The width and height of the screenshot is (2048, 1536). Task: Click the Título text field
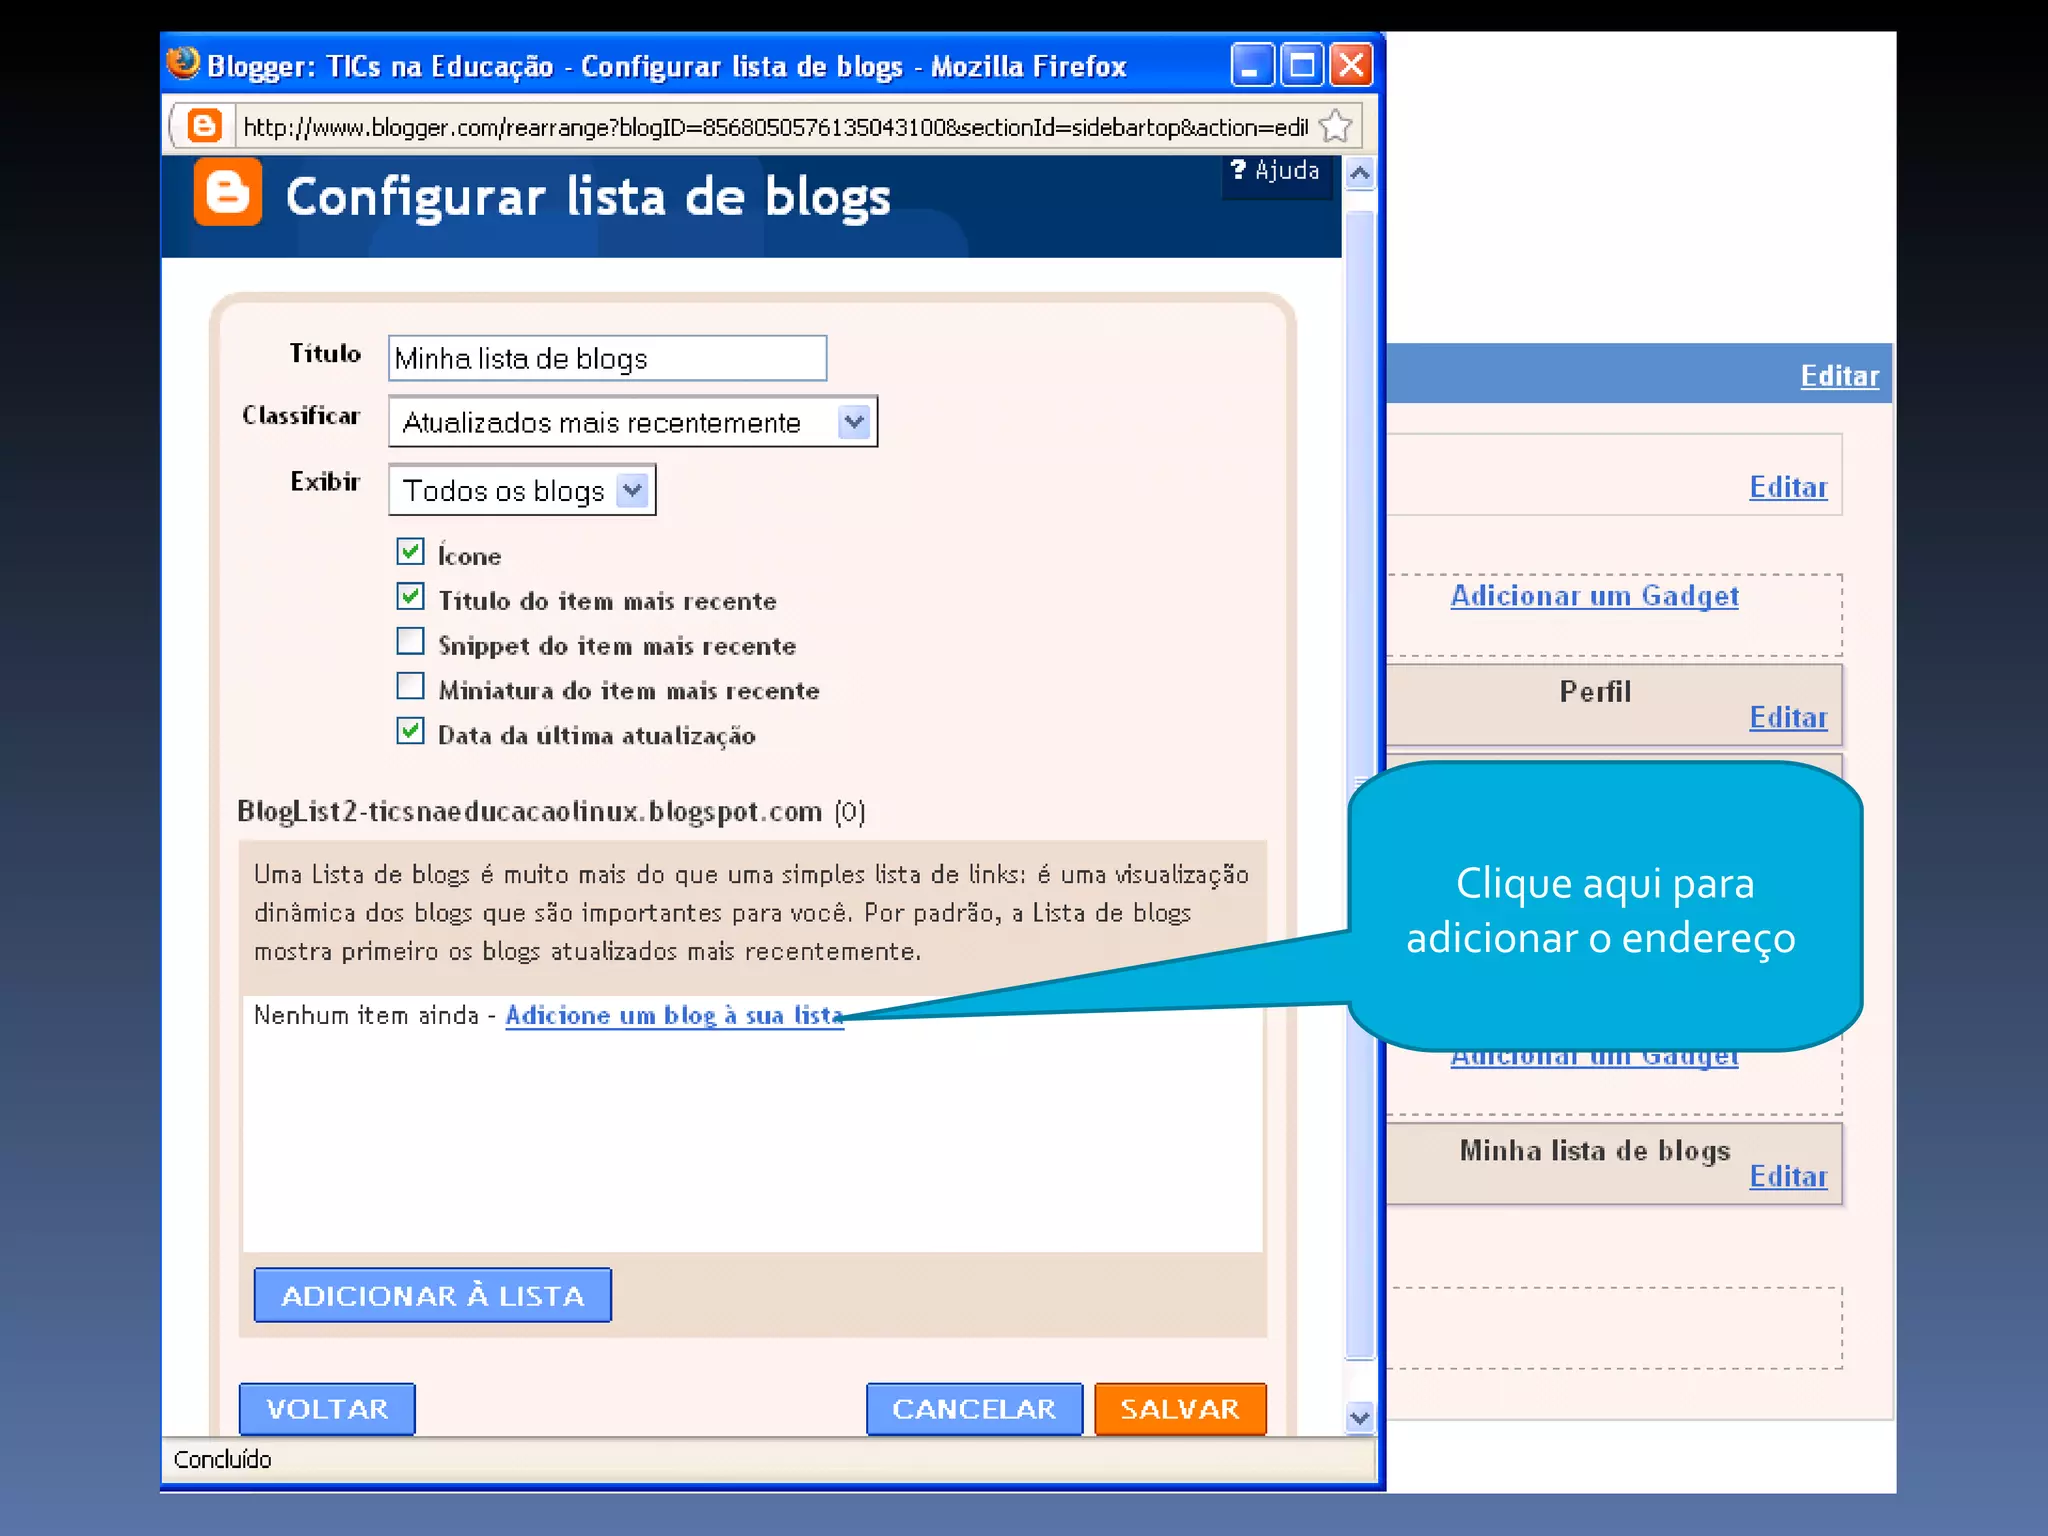[x=607, y=358]
